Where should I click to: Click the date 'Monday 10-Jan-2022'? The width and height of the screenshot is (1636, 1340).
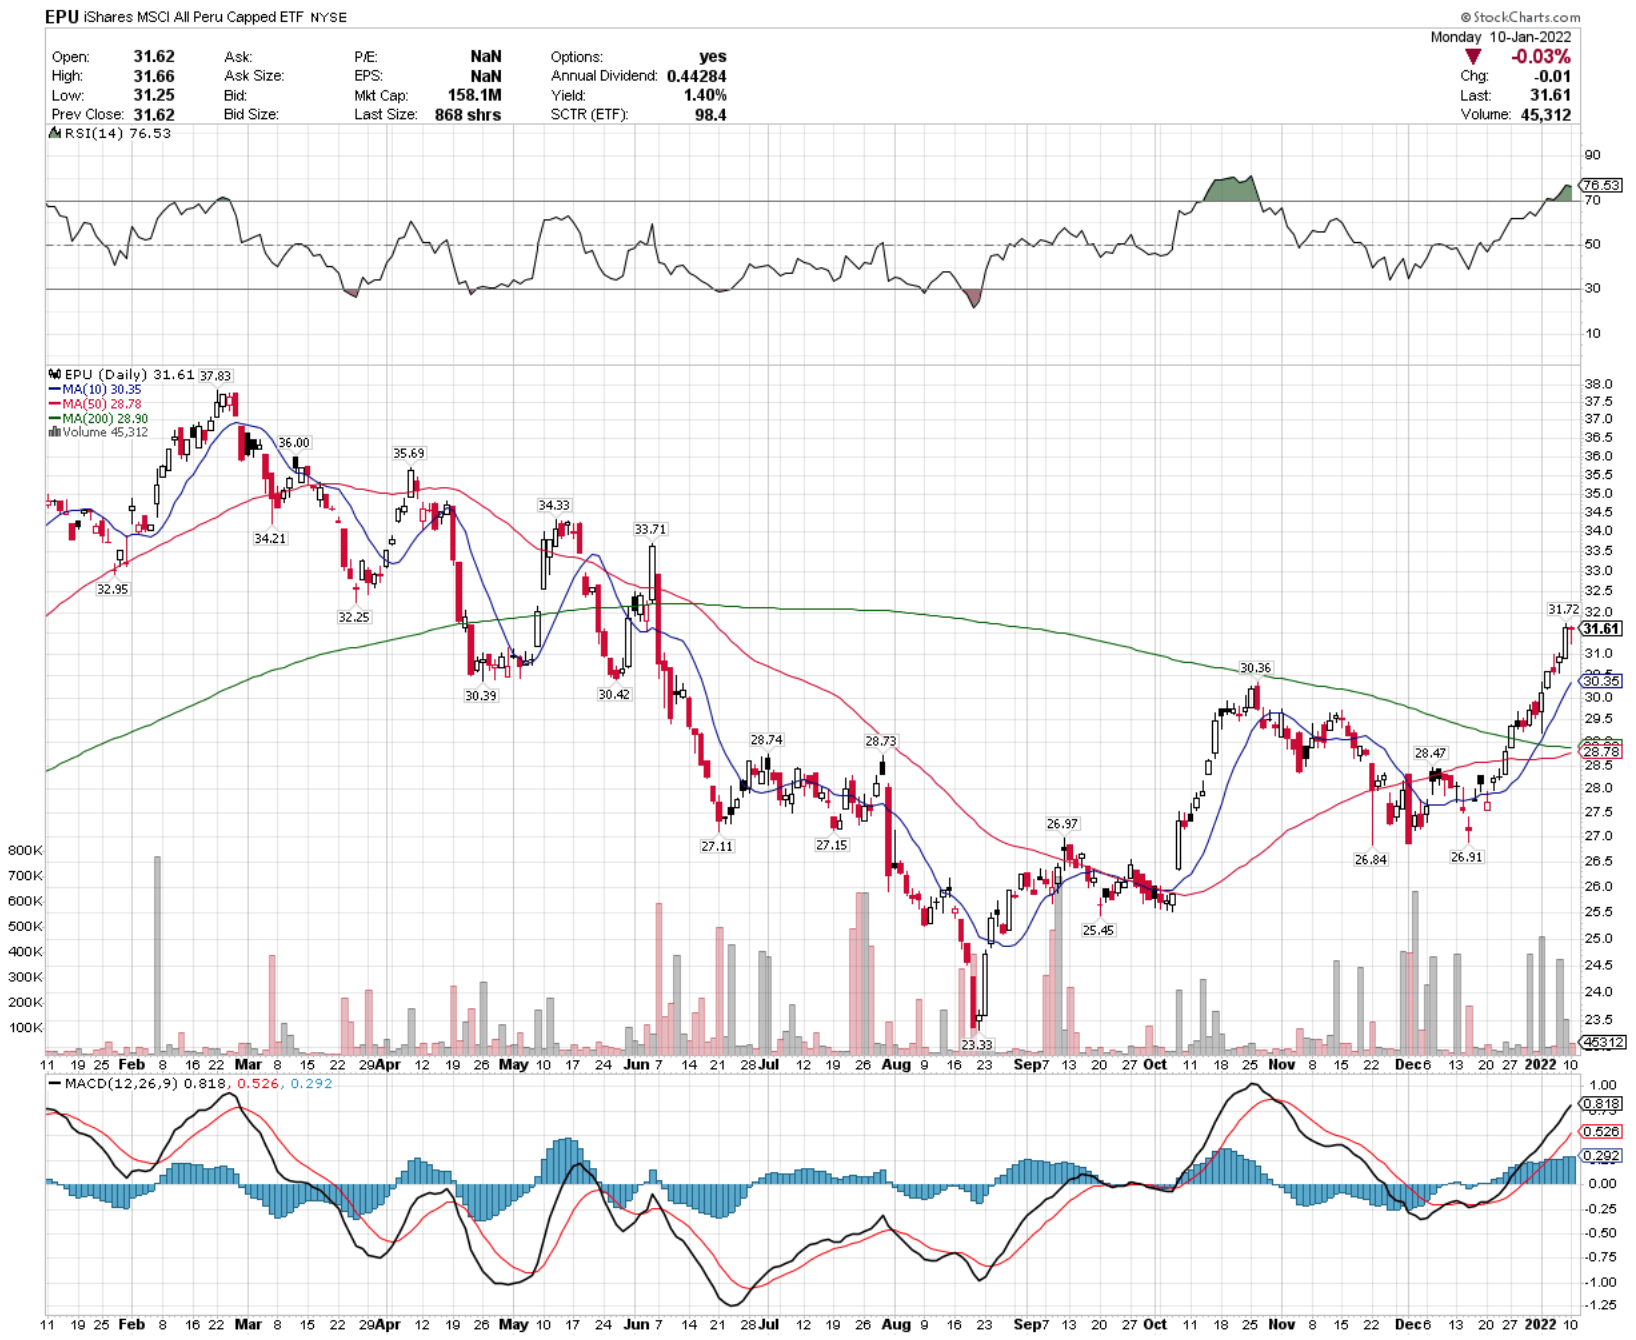click(1500, 37)
